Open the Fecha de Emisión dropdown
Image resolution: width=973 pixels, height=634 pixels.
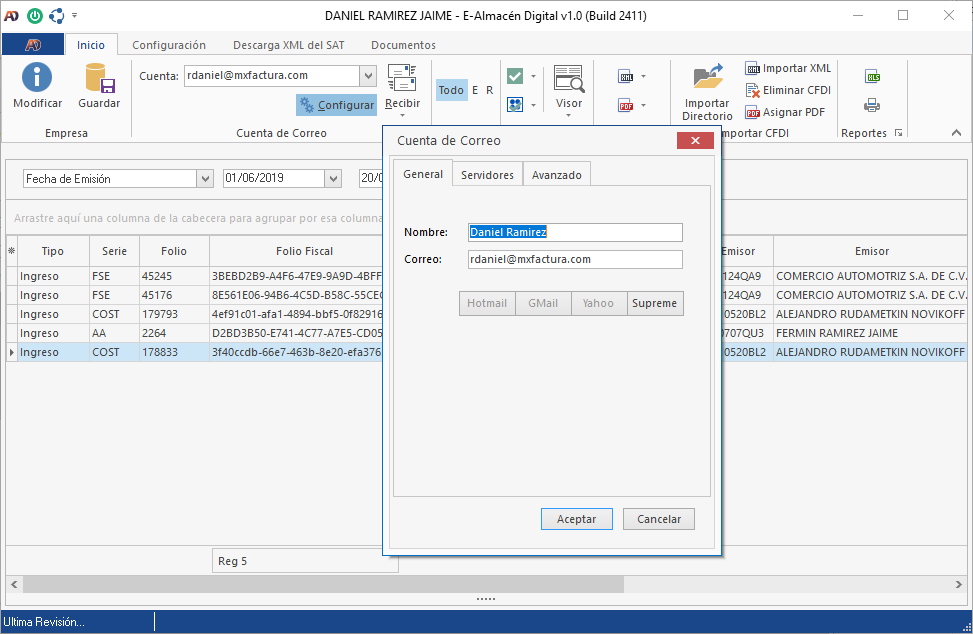[x=205, y=178]
